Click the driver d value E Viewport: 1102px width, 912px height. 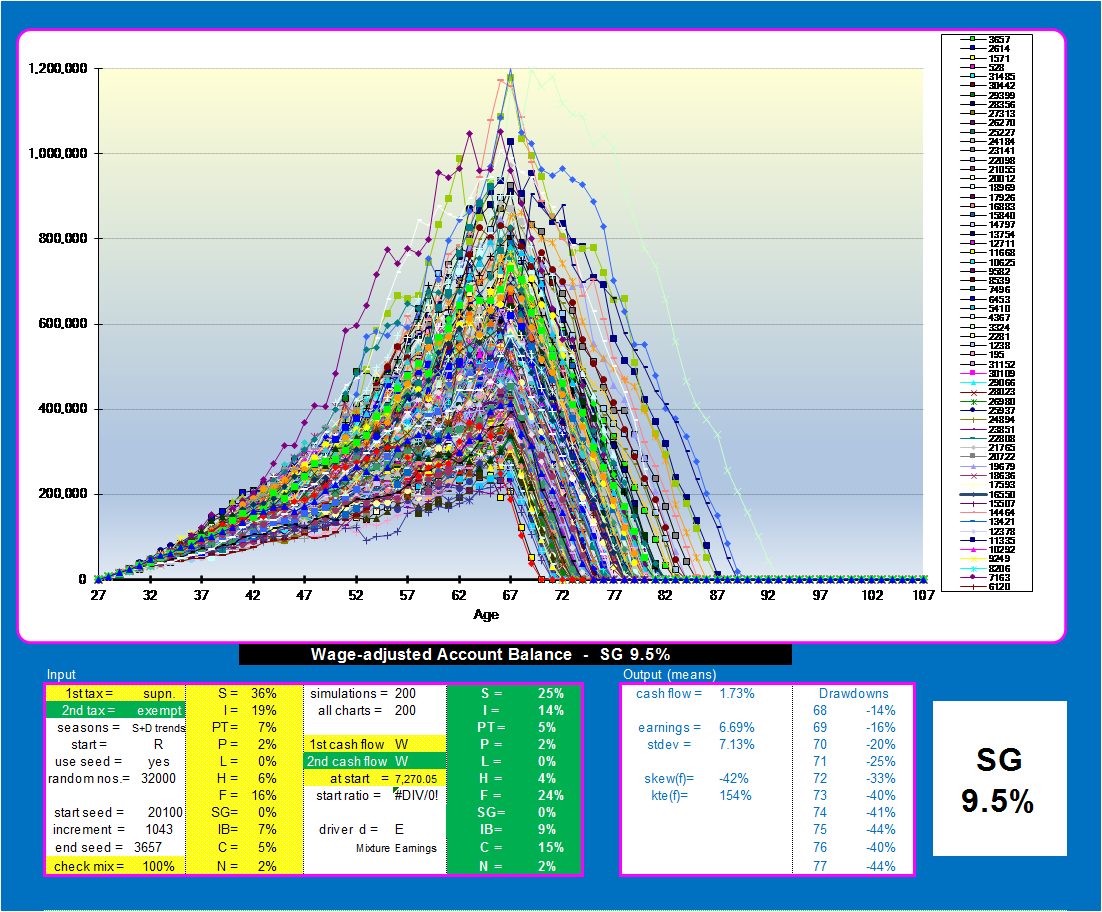point(399,829)
